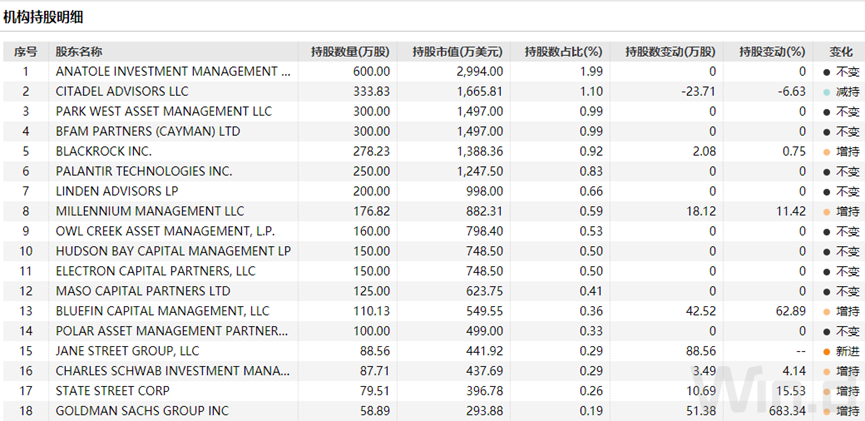Select MASO CAPITAL PARTNERS LTD

[143, 291]
